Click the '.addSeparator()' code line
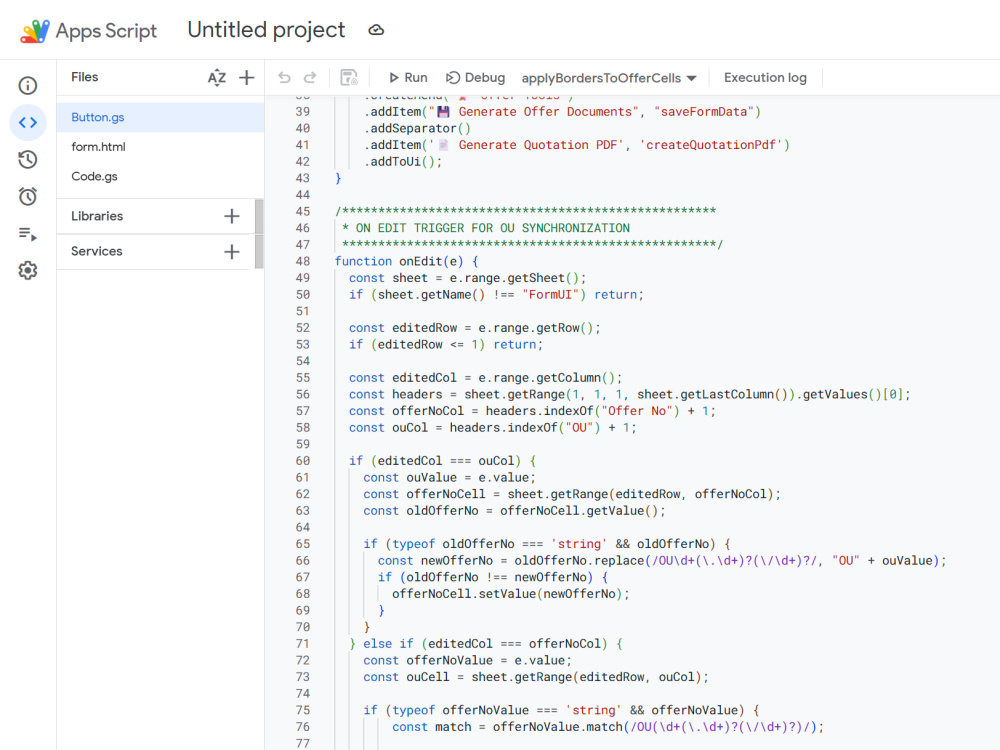The image size is (1000, 750). [417, 128]
